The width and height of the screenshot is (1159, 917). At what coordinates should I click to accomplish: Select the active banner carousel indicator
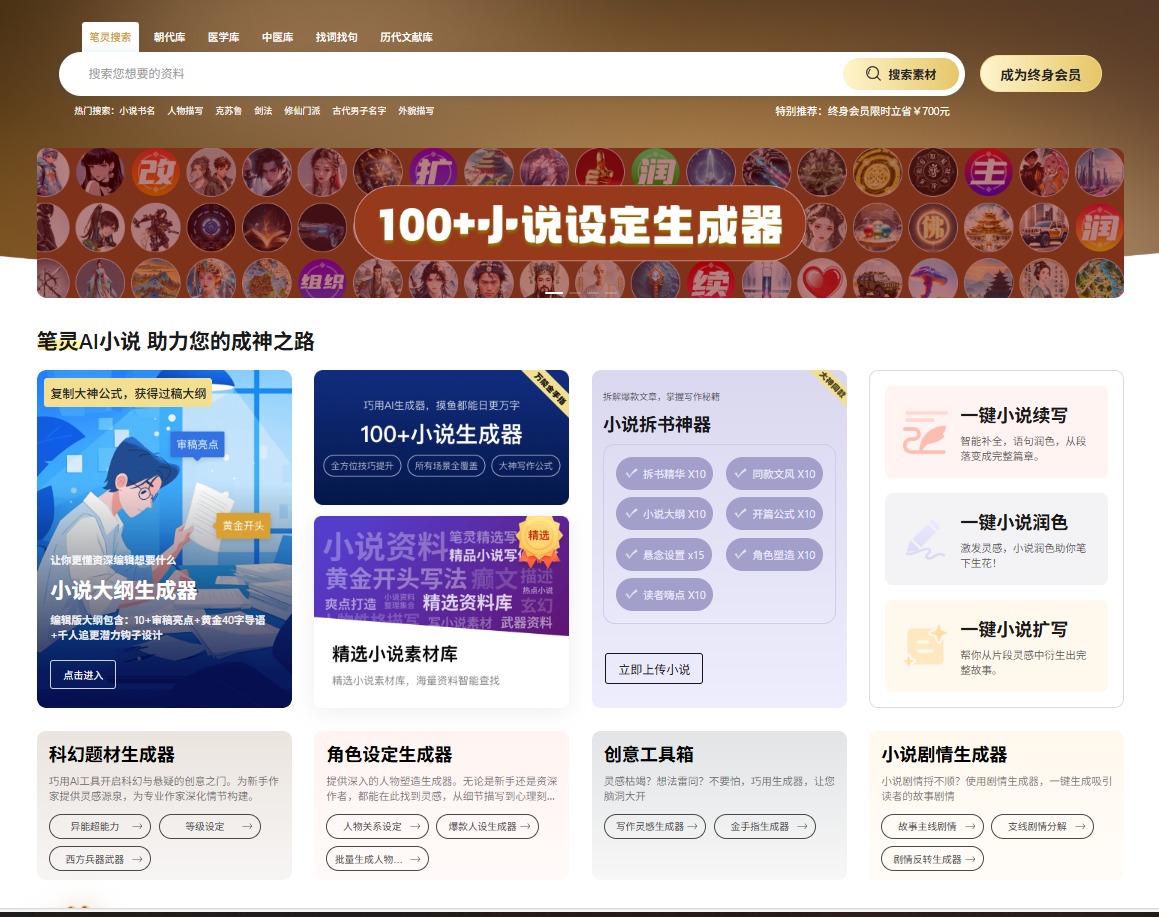coord(554,293)
